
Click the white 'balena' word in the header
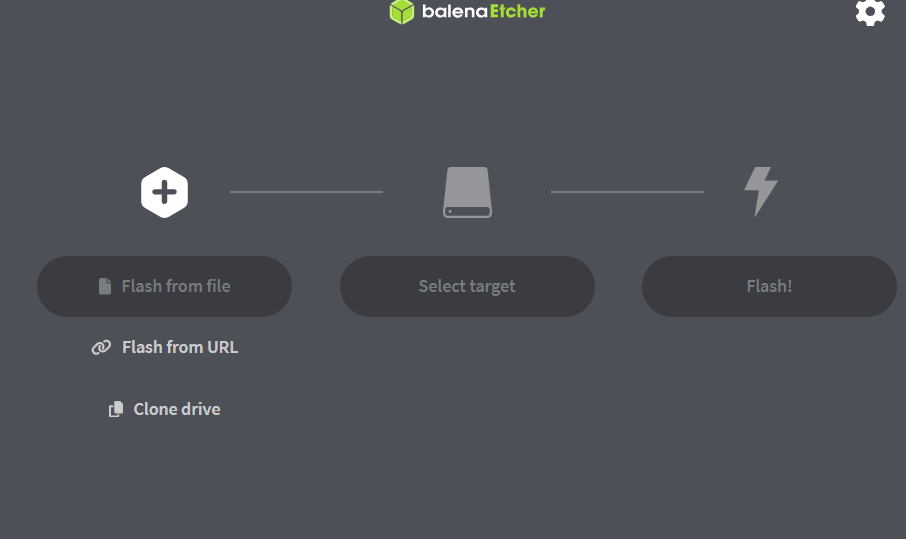[454, 12]
